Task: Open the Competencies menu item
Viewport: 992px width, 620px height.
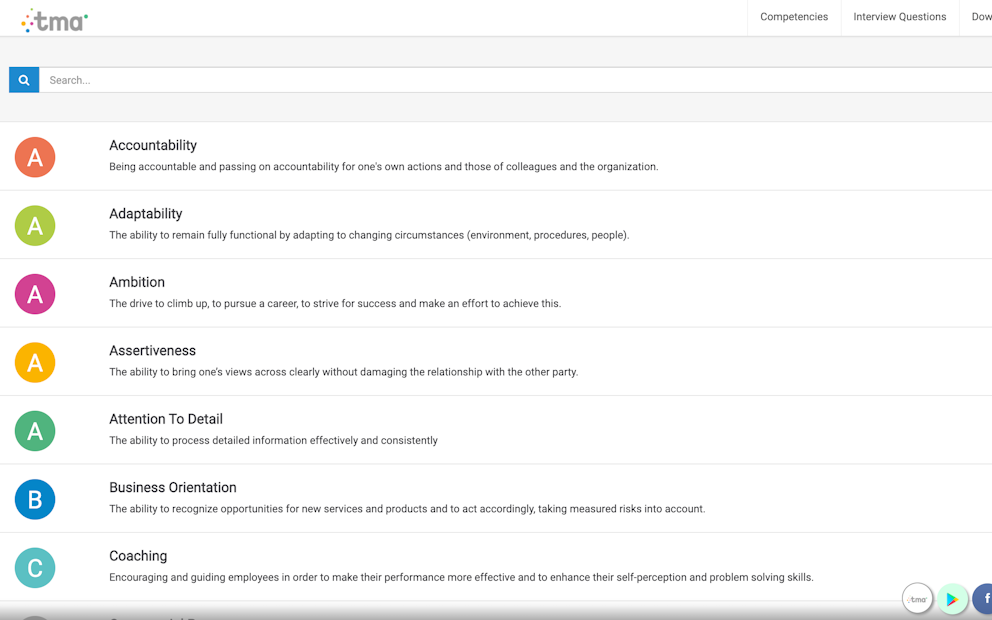Action: point(794,17)
